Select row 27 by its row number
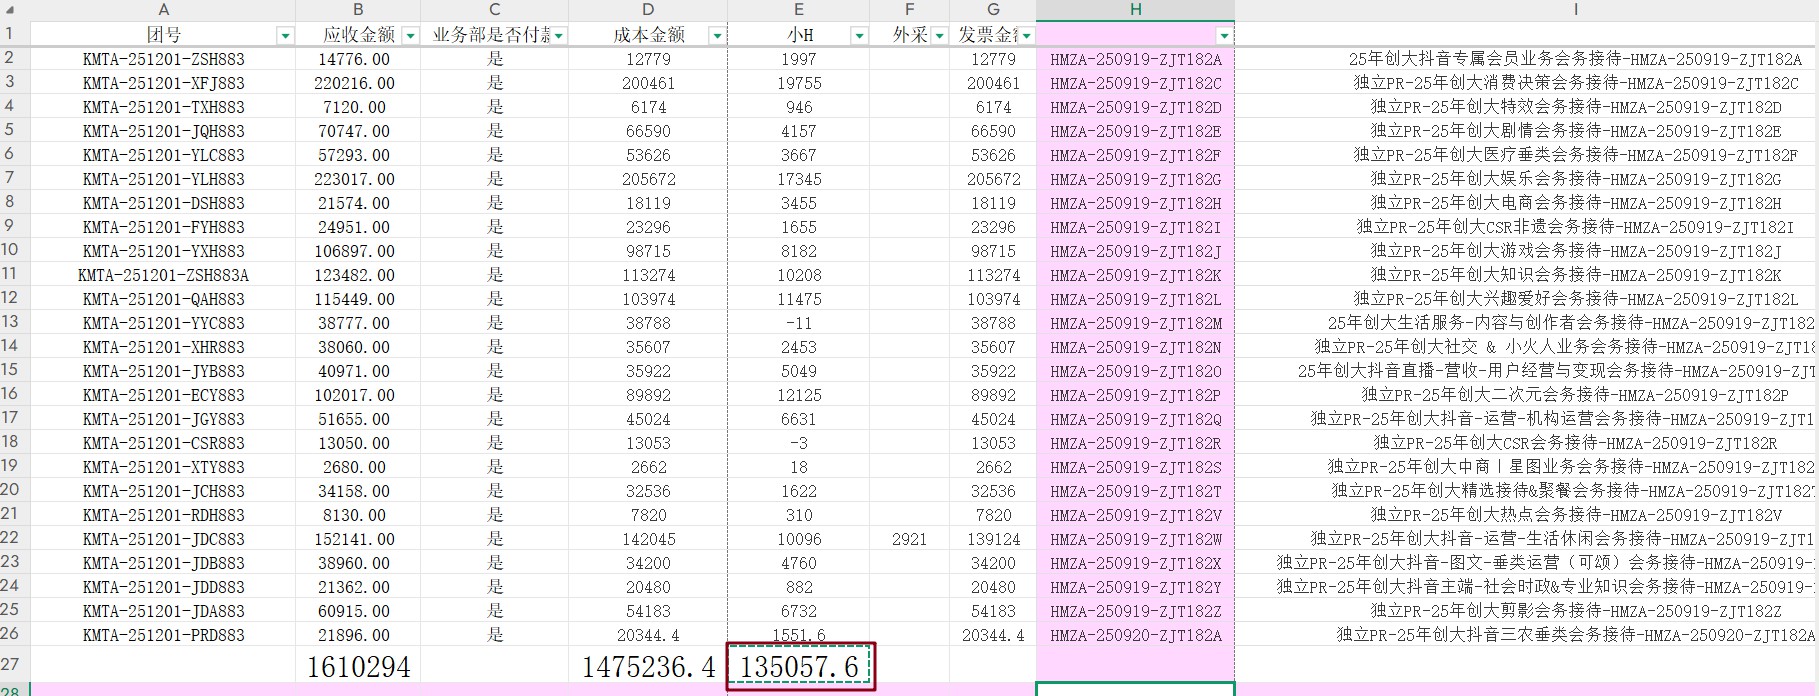Screen dimensions: 1819x696 coord(10,664)
